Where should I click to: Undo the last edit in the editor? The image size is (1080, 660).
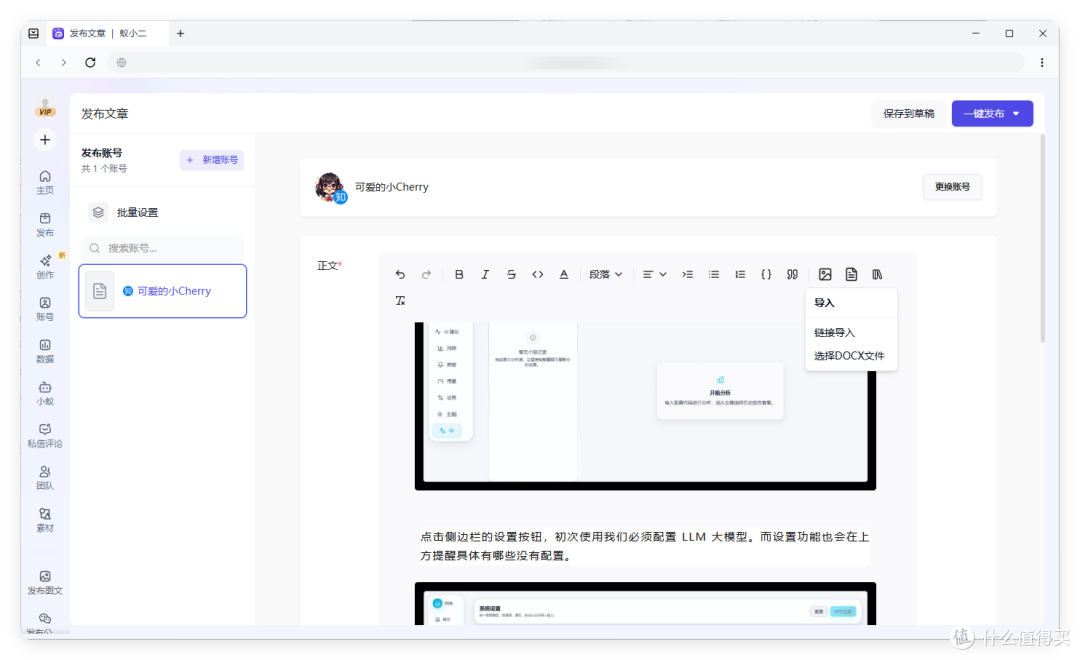click(400, 274)
